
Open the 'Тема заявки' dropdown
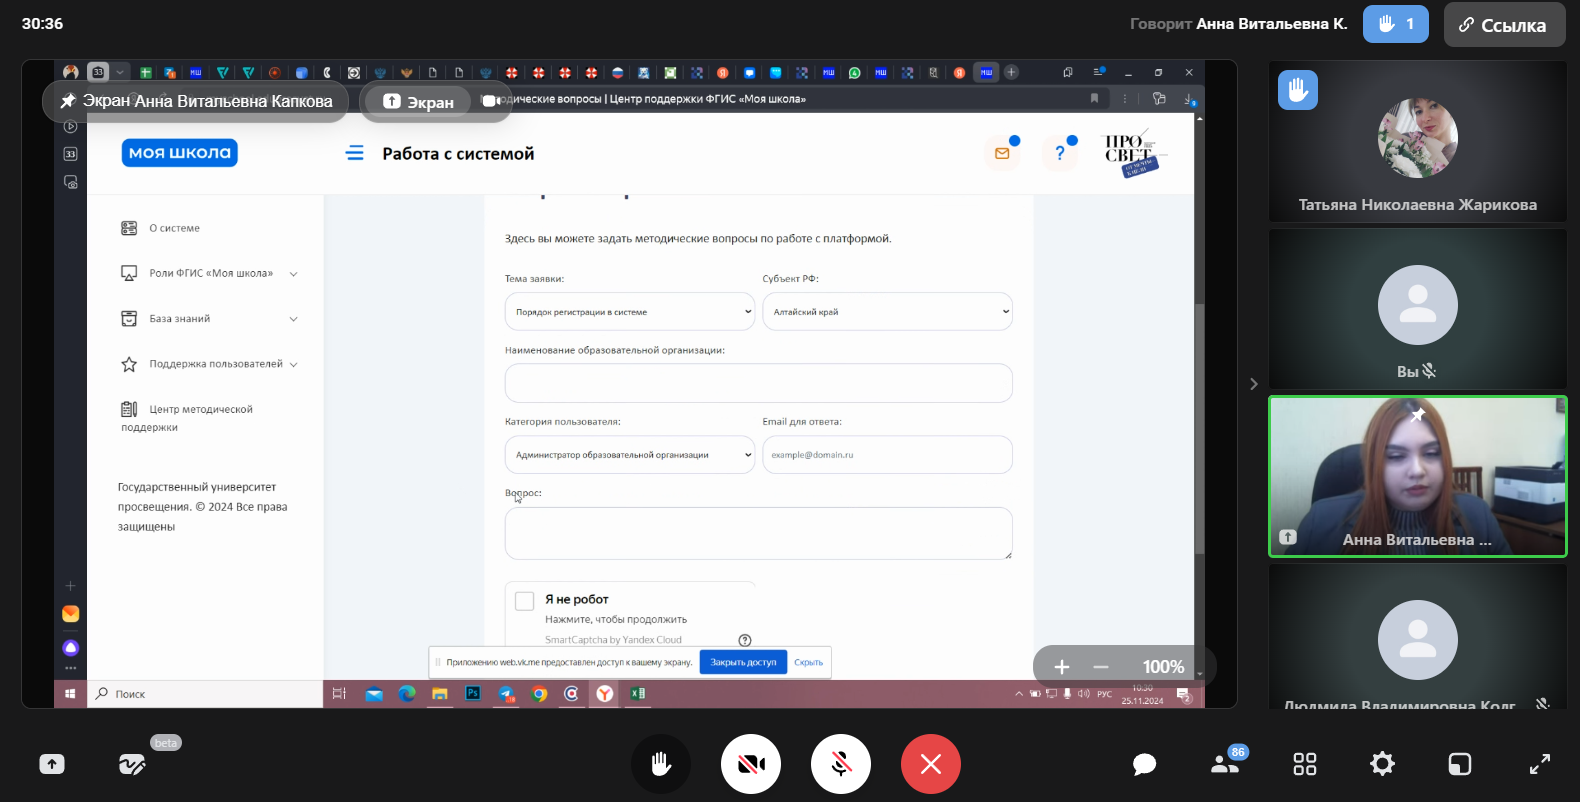pyautogui.click(x=629, y=312)
